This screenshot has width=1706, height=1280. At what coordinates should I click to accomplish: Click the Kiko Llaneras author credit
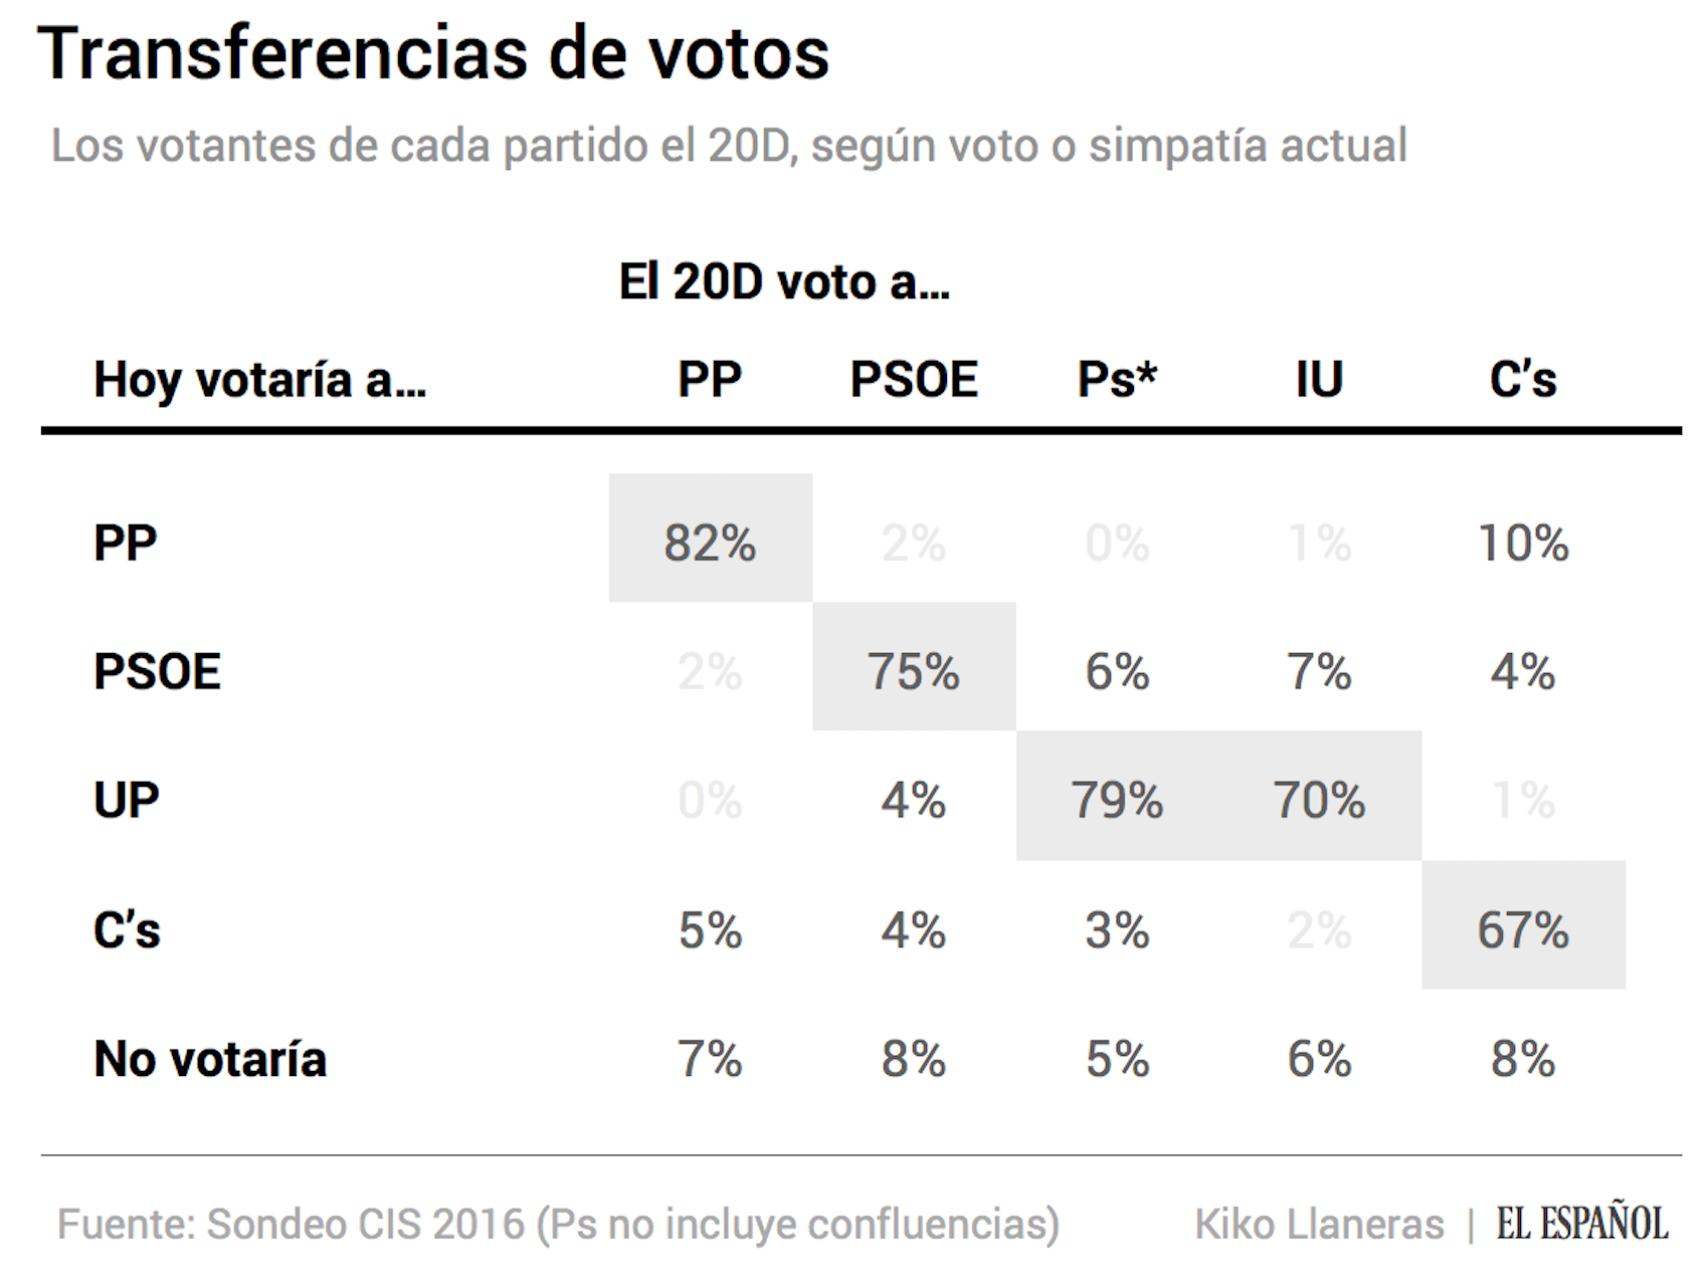coord(1319,1224)
